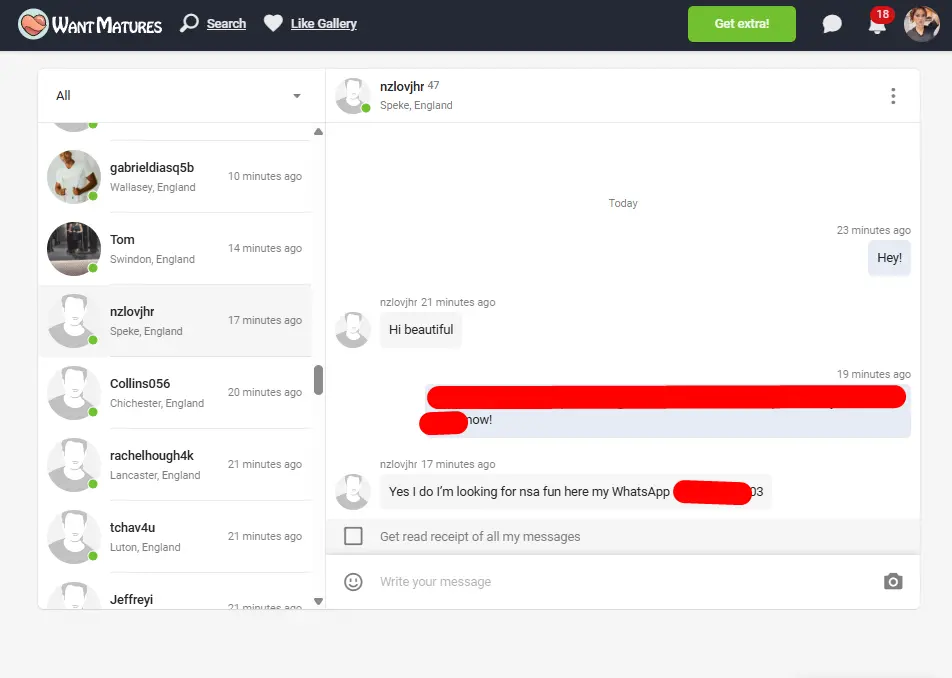Open nzlovjhr avatar in chat header

point(353,96)
